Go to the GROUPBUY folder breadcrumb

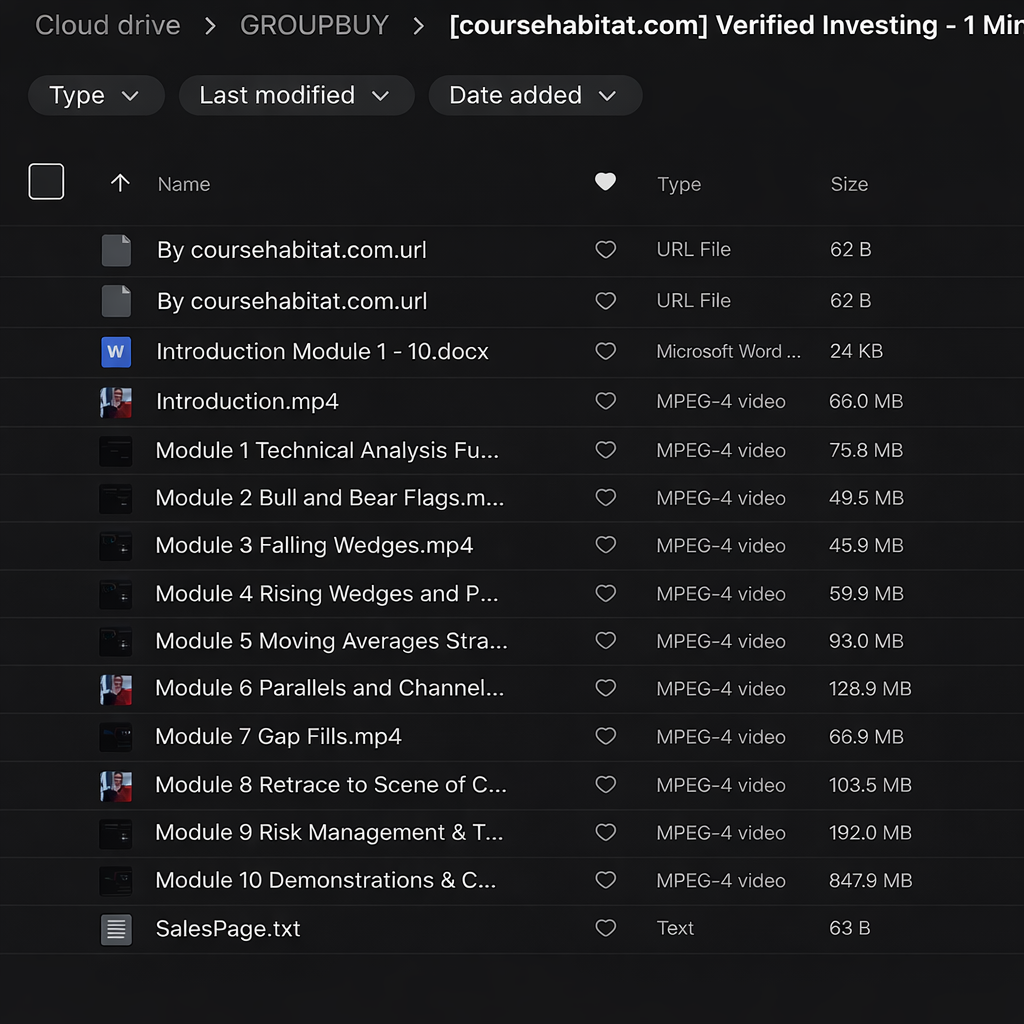tap(314, 25)
